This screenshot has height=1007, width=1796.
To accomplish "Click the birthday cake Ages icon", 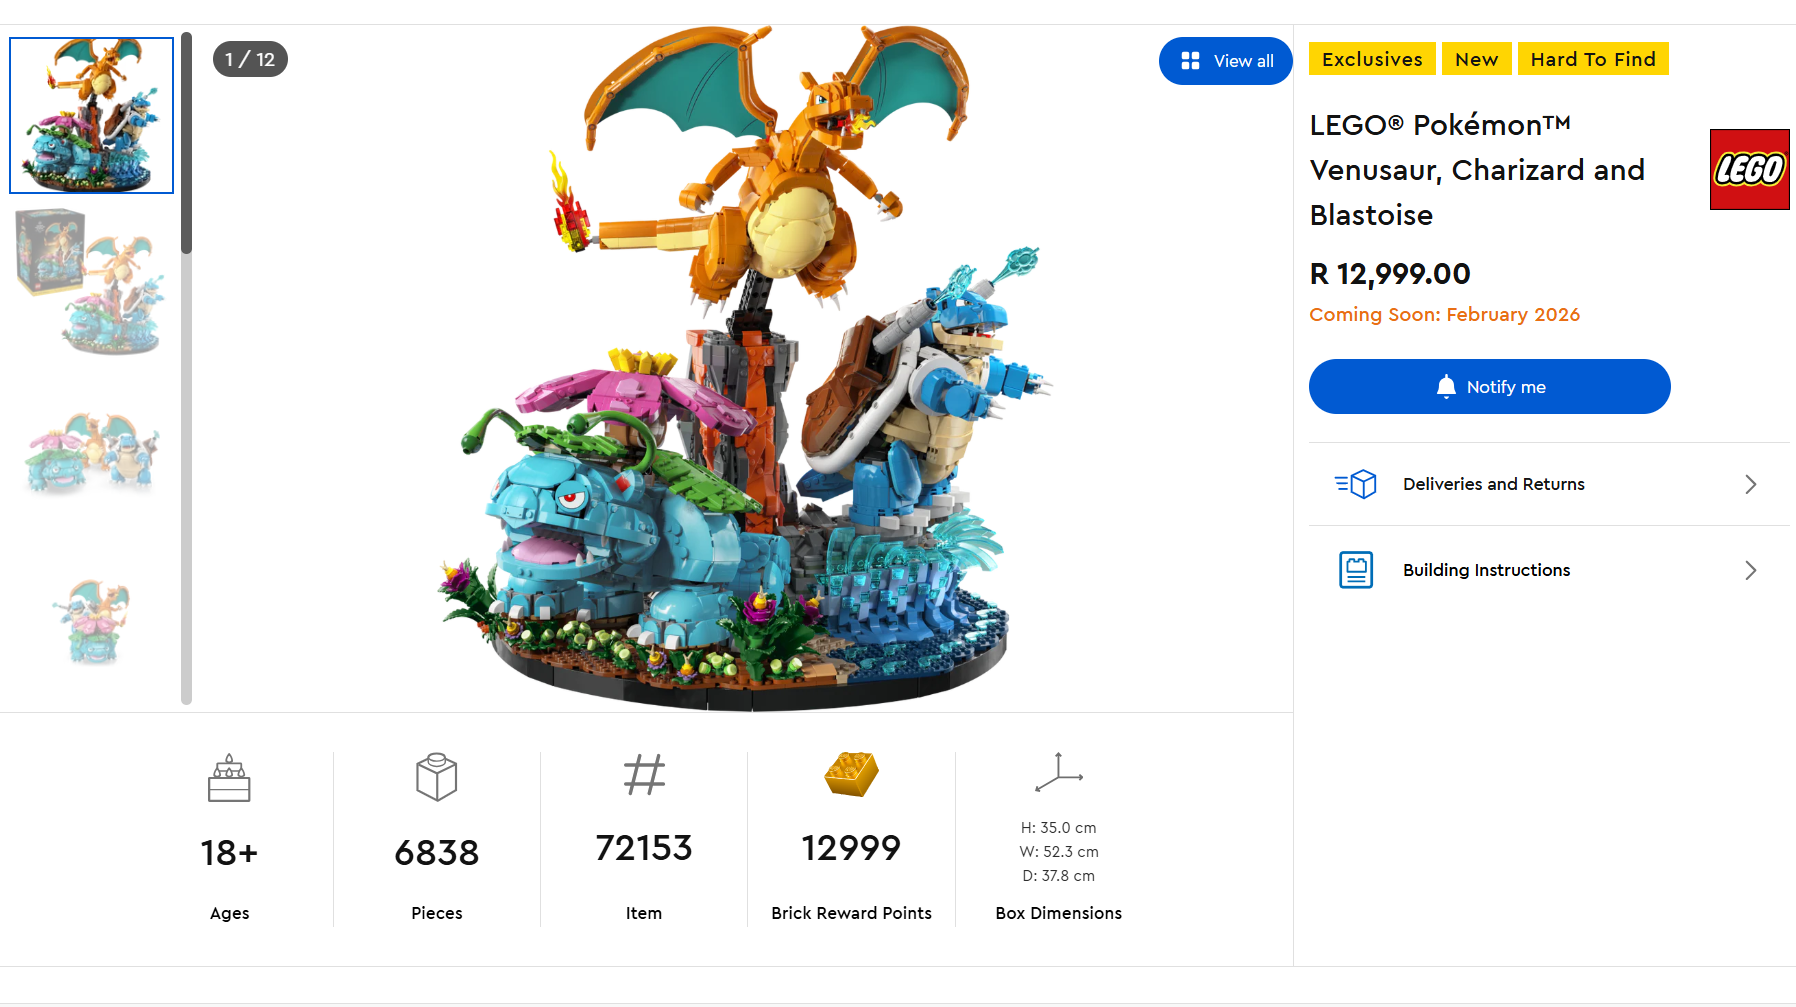I will 229,778.
